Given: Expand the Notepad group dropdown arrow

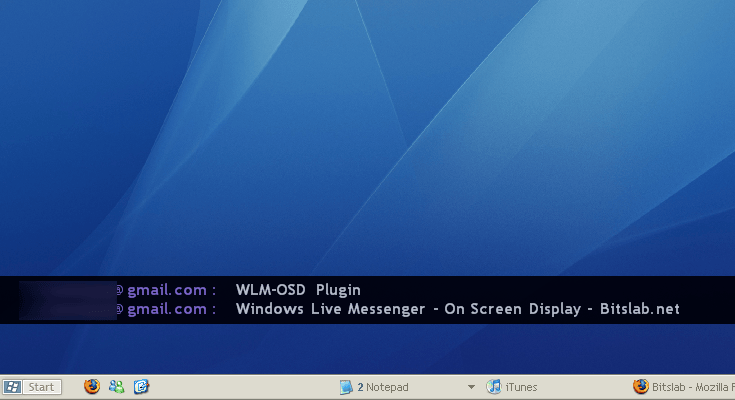Looking at the screenshot, I should pos(471,387).
